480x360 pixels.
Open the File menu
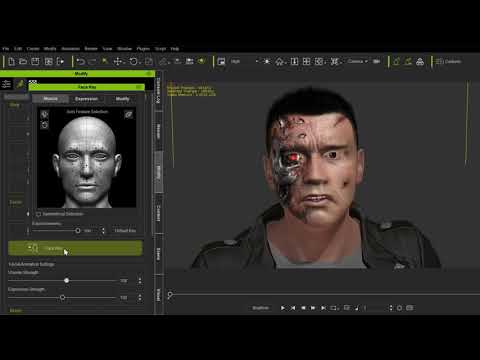pos(6,49)
